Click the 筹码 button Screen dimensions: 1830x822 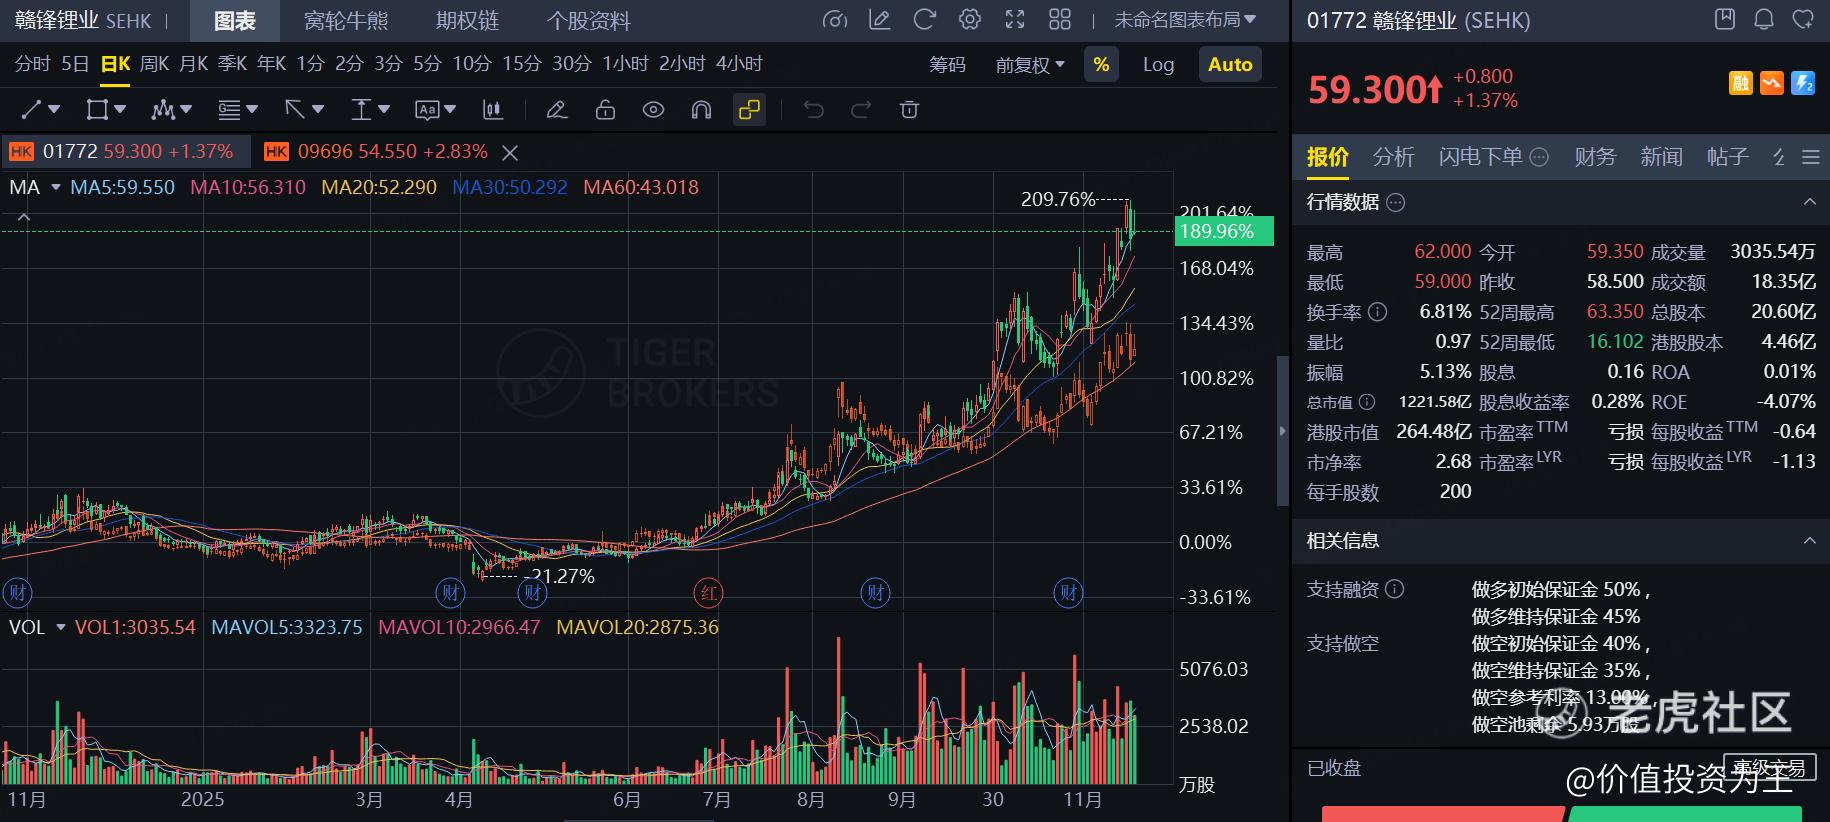[x=947, y=65]
